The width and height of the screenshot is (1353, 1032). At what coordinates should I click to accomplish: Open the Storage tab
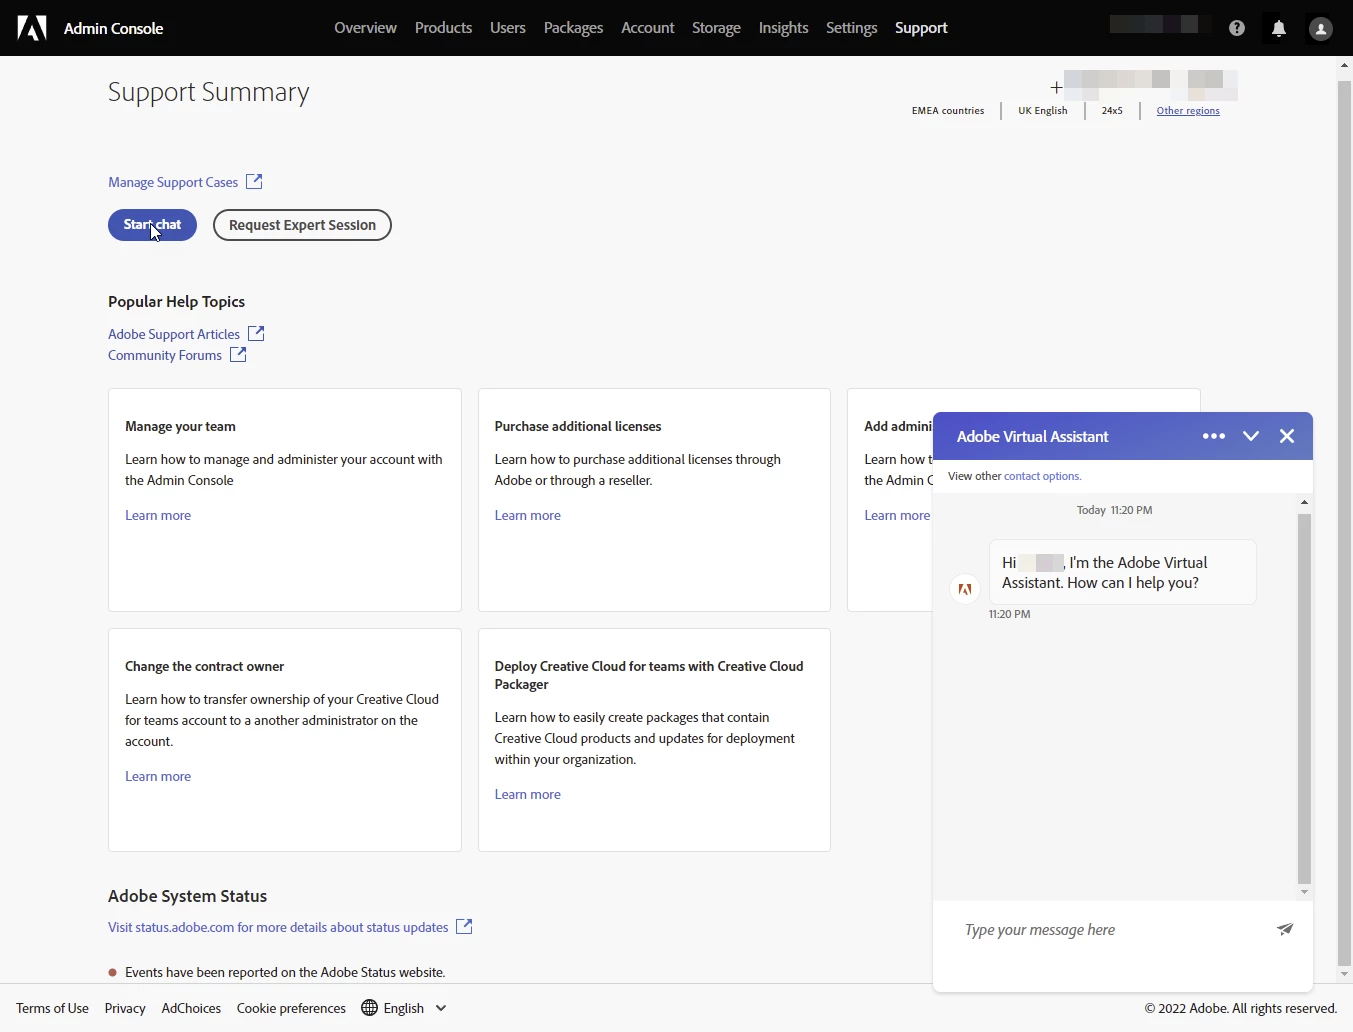(x=716, y=28)
